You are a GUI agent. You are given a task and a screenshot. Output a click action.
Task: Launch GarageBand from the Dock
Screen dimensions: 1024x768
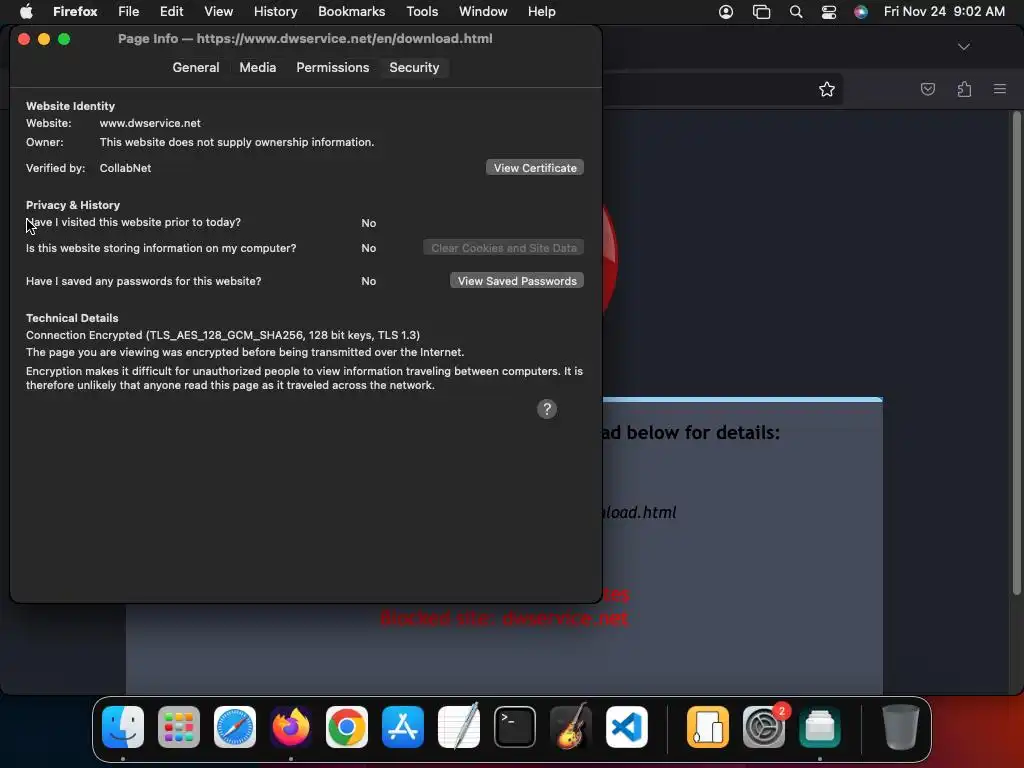(571, 727)
